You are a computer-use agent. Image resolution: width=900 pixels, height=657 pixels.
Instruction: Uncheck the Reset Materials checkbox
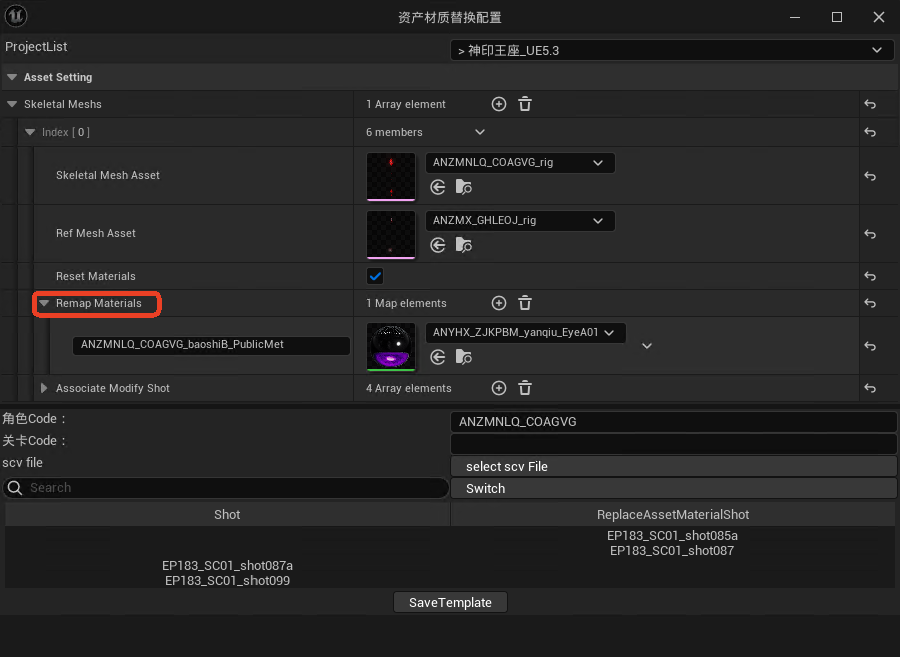click(x=375, y=276)
